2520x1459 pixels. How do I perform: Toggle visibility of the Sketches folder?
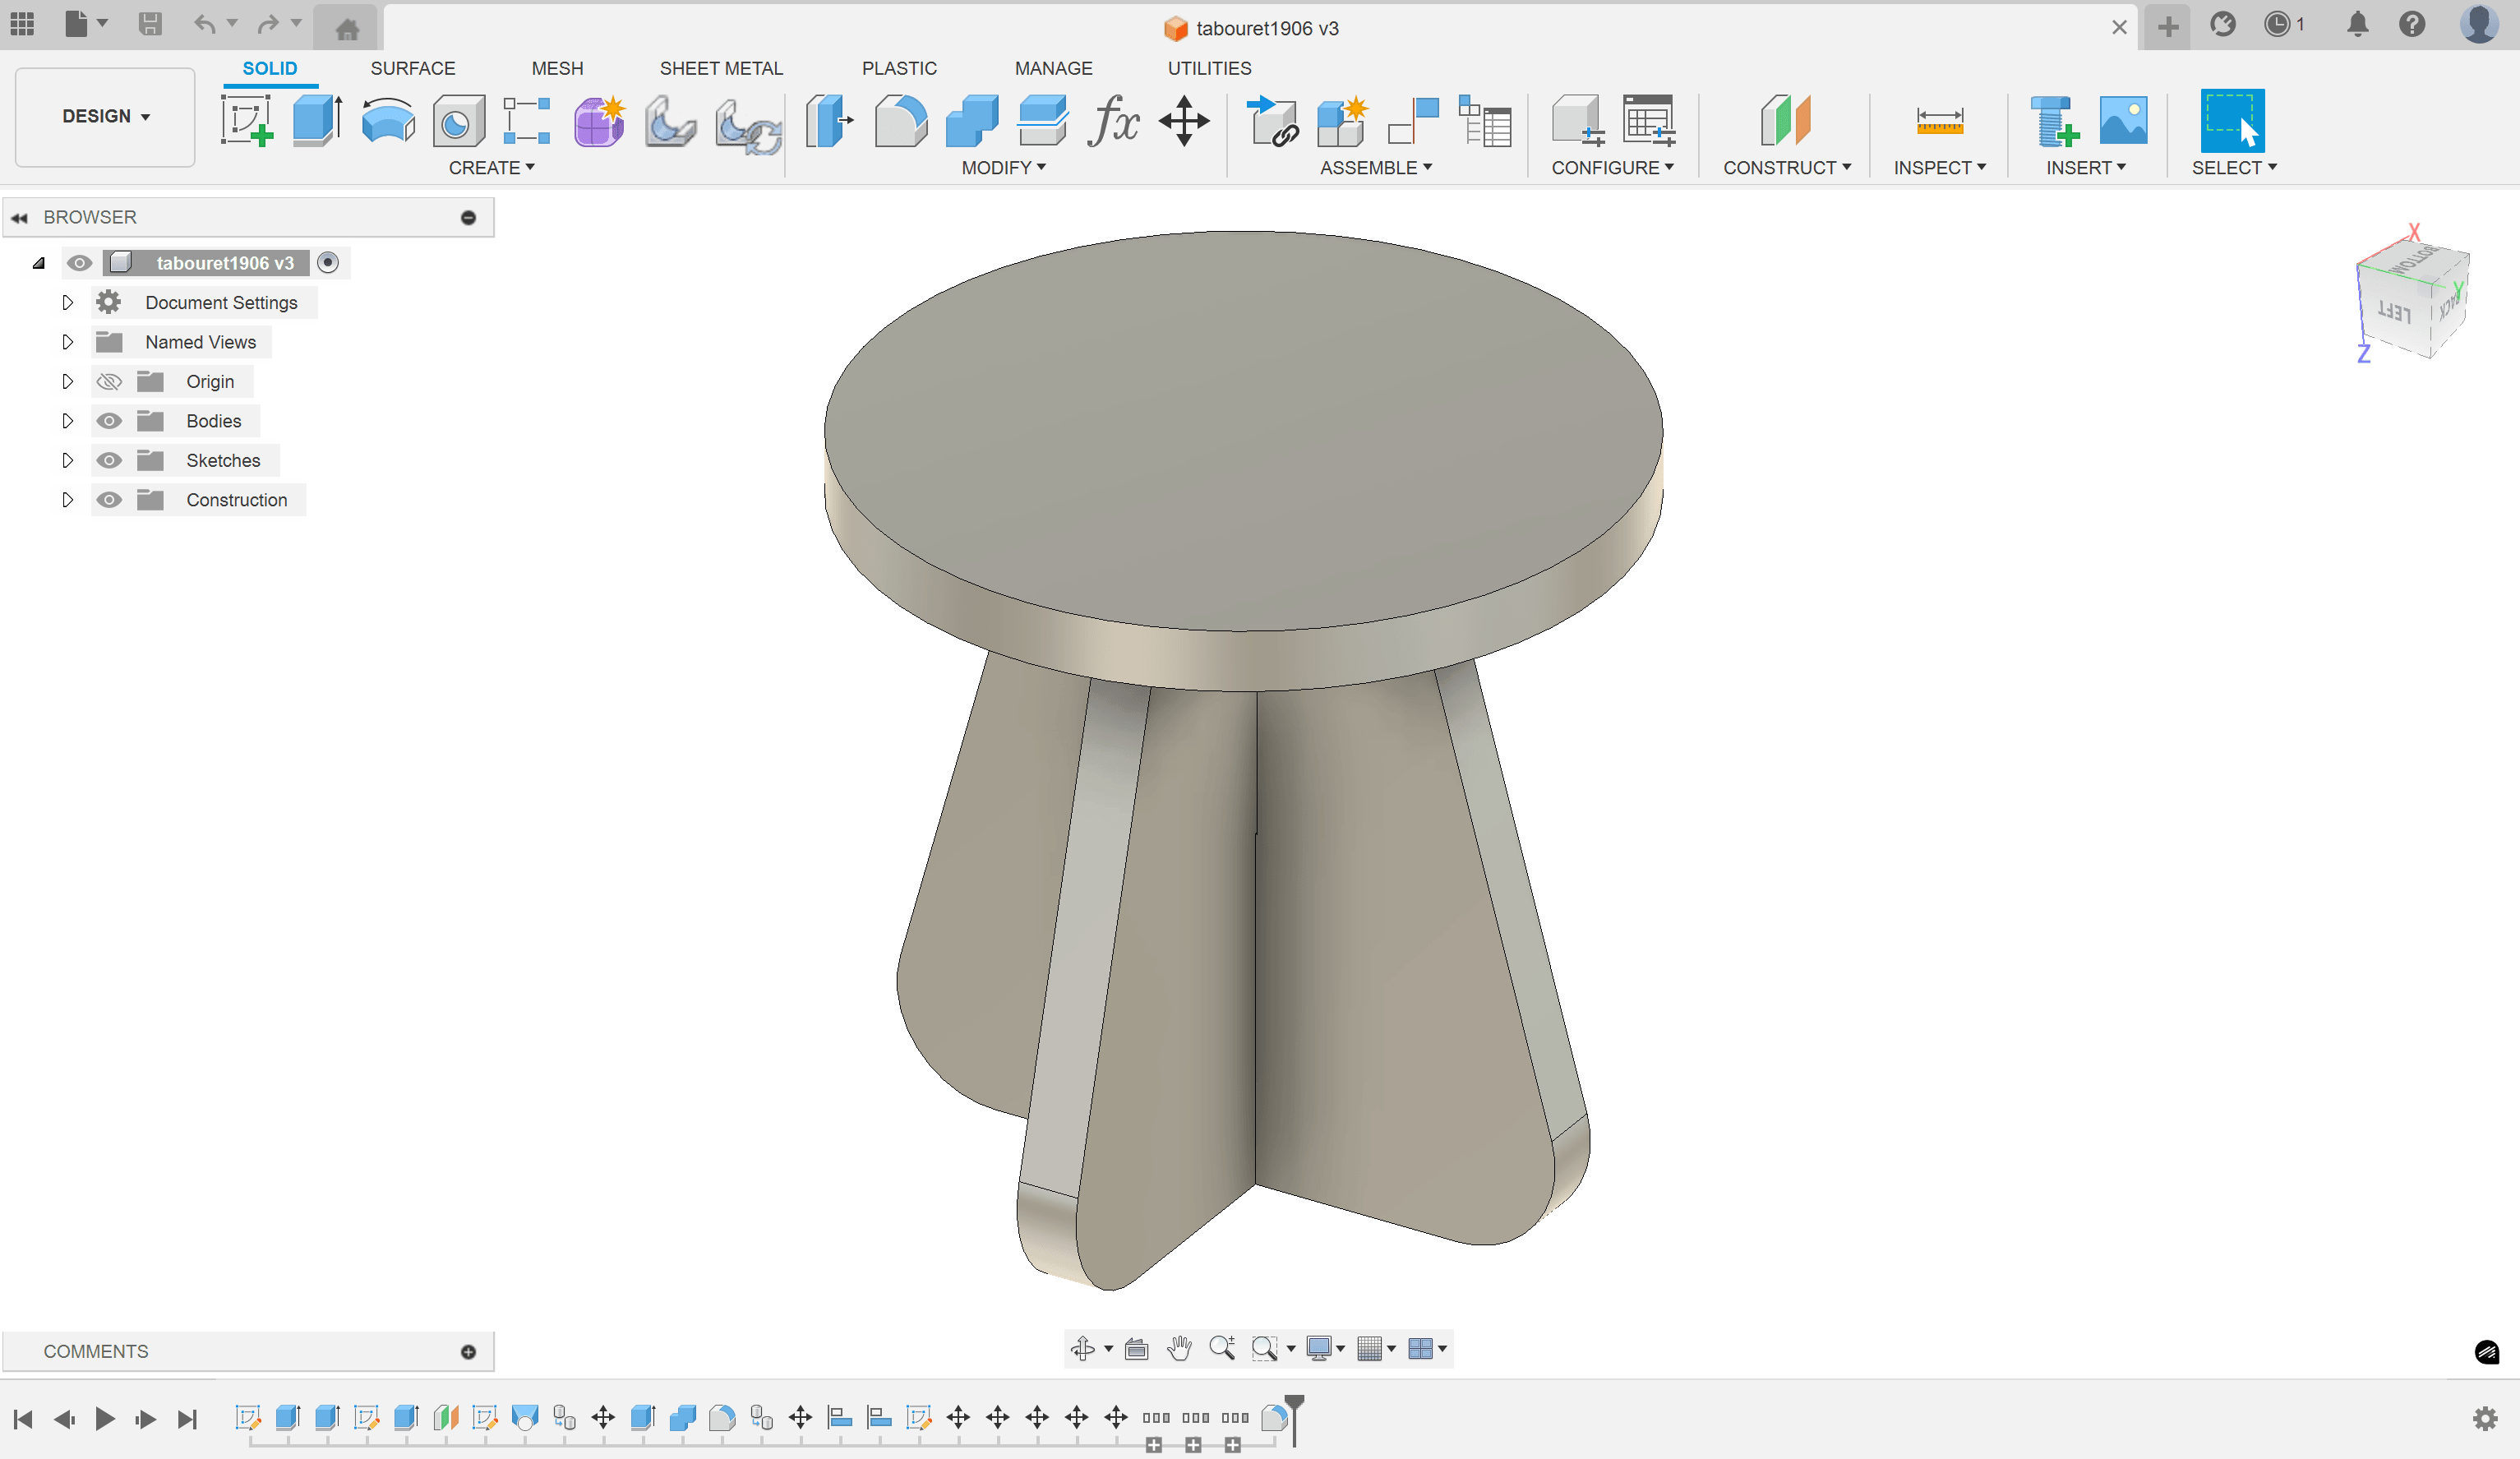click(x=109, y=460)
